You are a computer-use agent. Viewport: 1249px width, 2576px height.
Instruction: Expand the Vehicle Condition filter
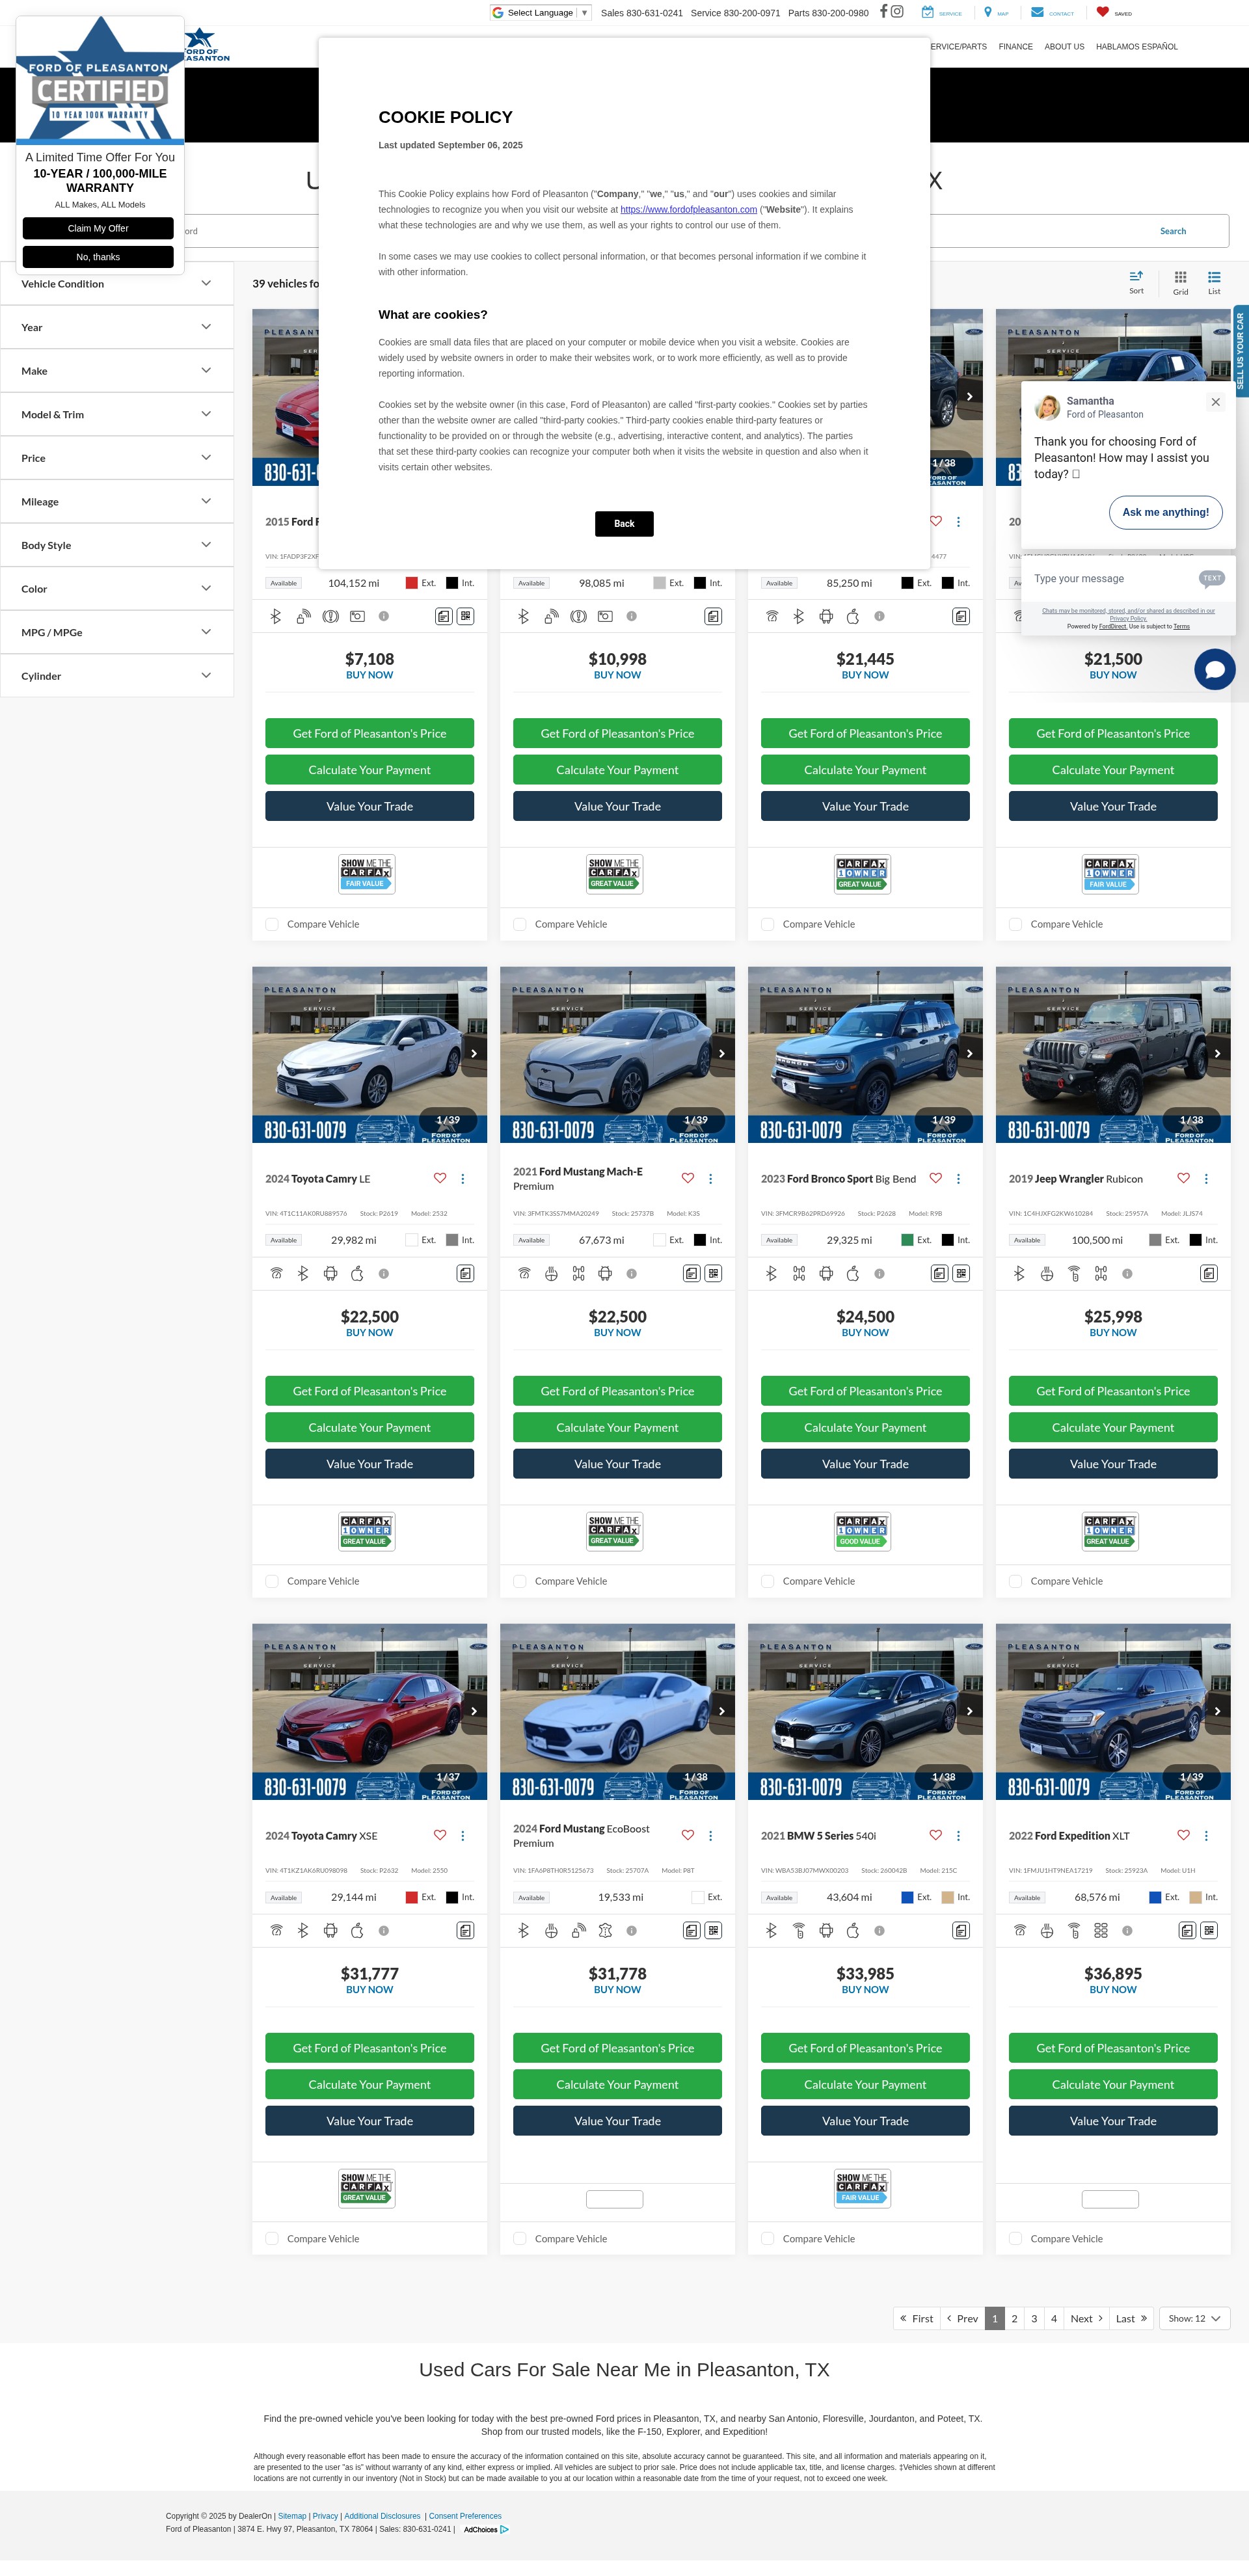click(117, 284)
